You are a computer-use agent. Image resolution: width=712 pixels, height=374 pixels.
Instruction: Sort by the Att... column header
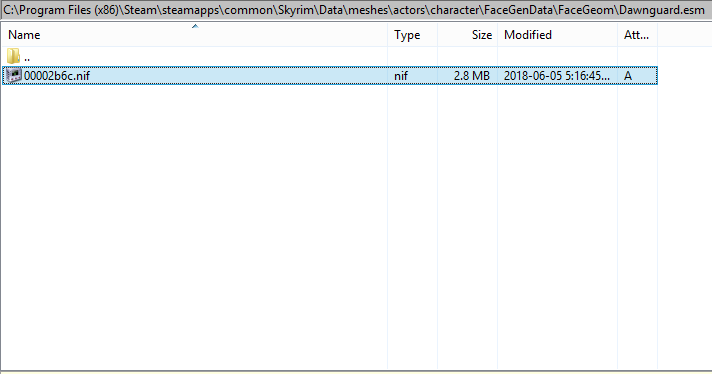pos(638,35)
